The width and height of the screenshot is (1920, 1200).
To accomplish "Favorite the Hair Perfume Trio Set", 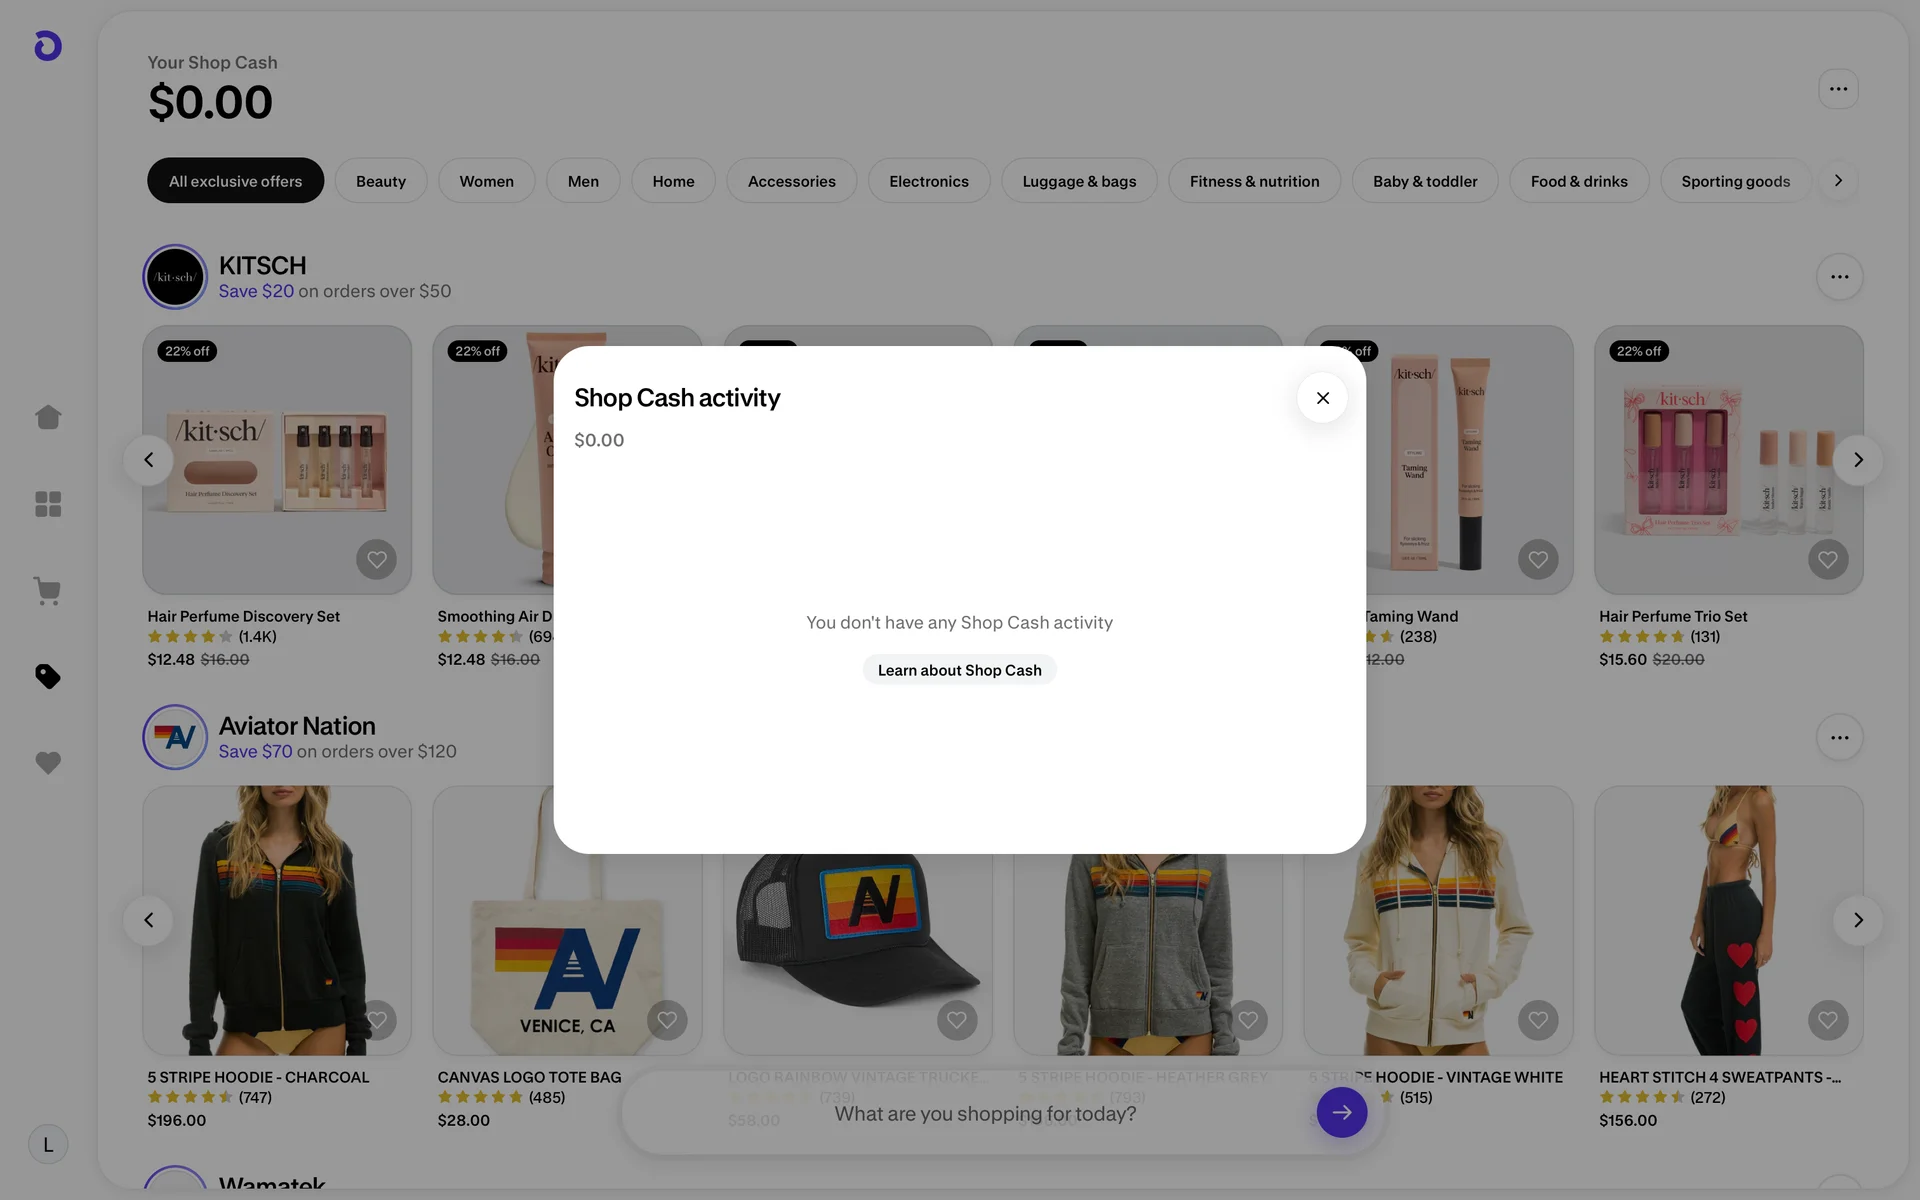I will click(1827, 560).
